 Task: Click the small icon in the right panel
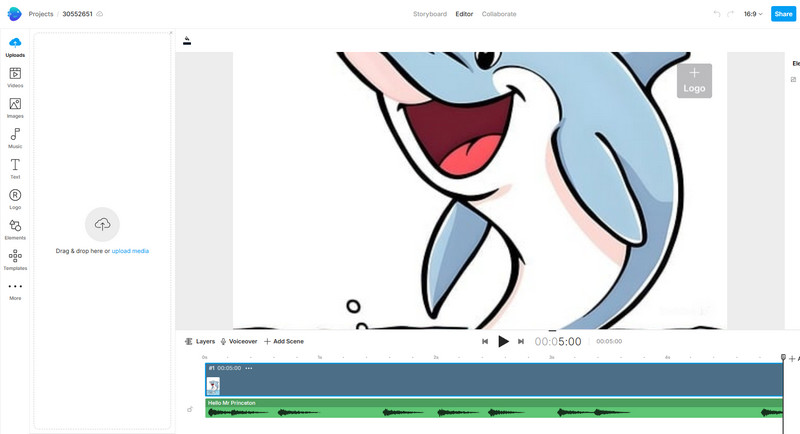tap(793, 80)
